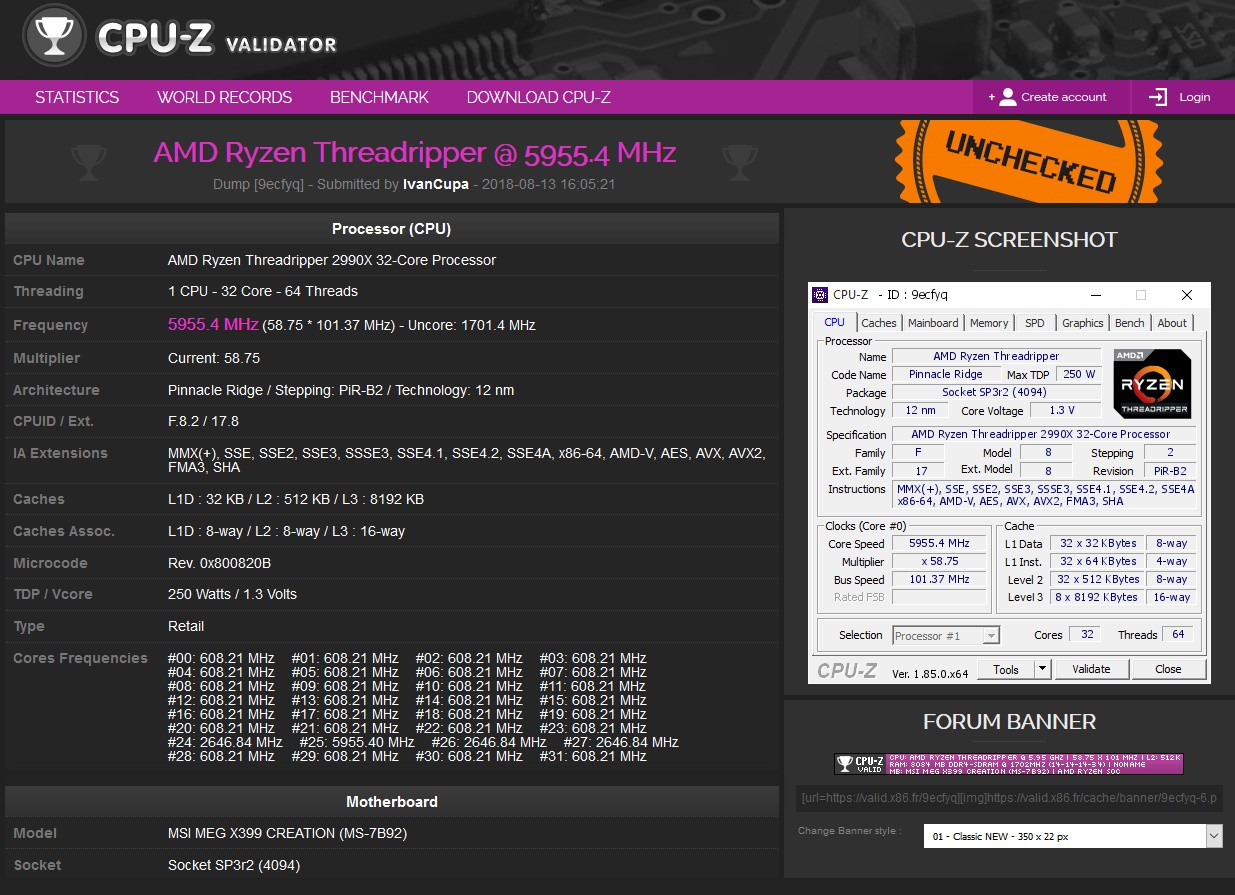1235x895 pixels.
Task: Open submitter IvanCupa's profile
Action: tap(435, 185)
